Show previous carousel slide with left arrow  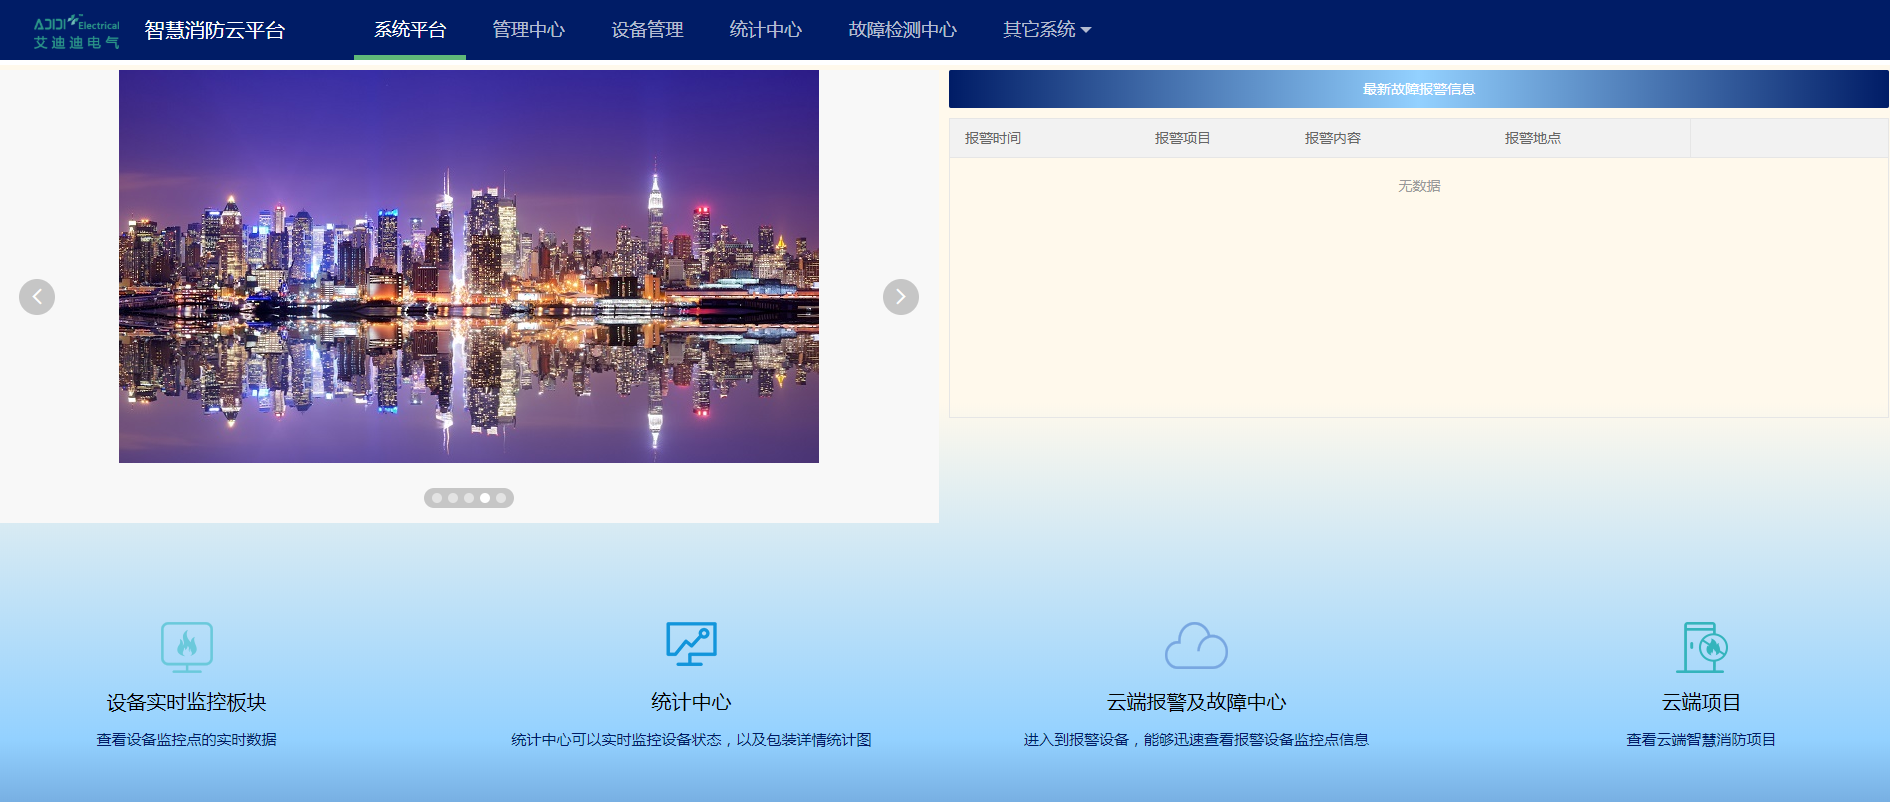pyautogui.click(x=37, y=297)
